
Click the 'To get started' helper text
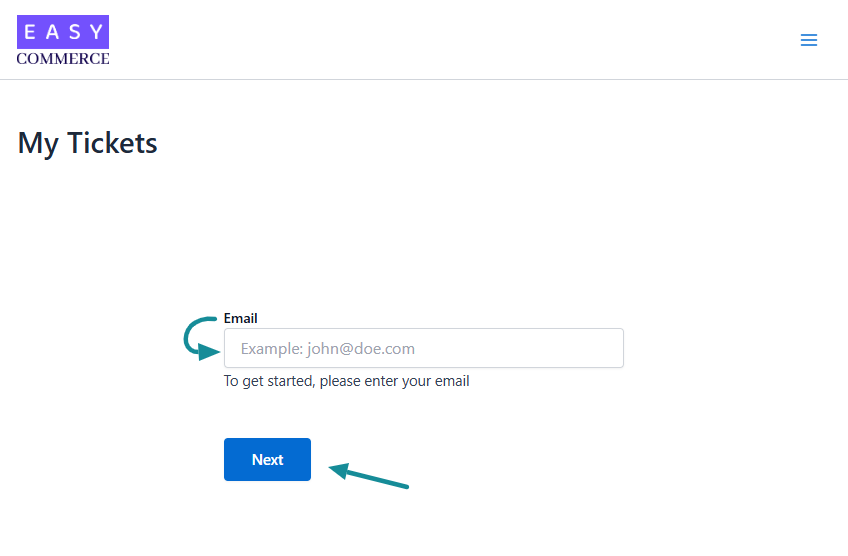click(347, 381)
